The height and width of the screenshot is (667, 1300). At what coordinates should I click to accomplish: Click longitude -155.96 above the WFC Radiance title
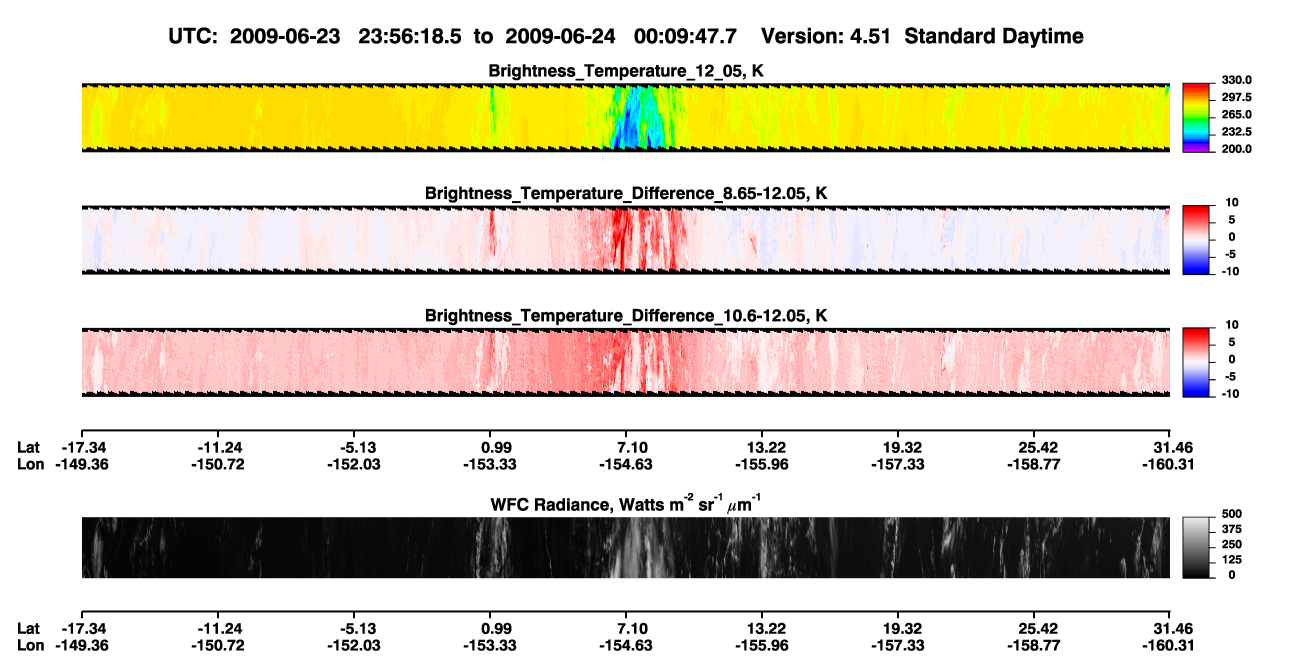tap(762, 464)
